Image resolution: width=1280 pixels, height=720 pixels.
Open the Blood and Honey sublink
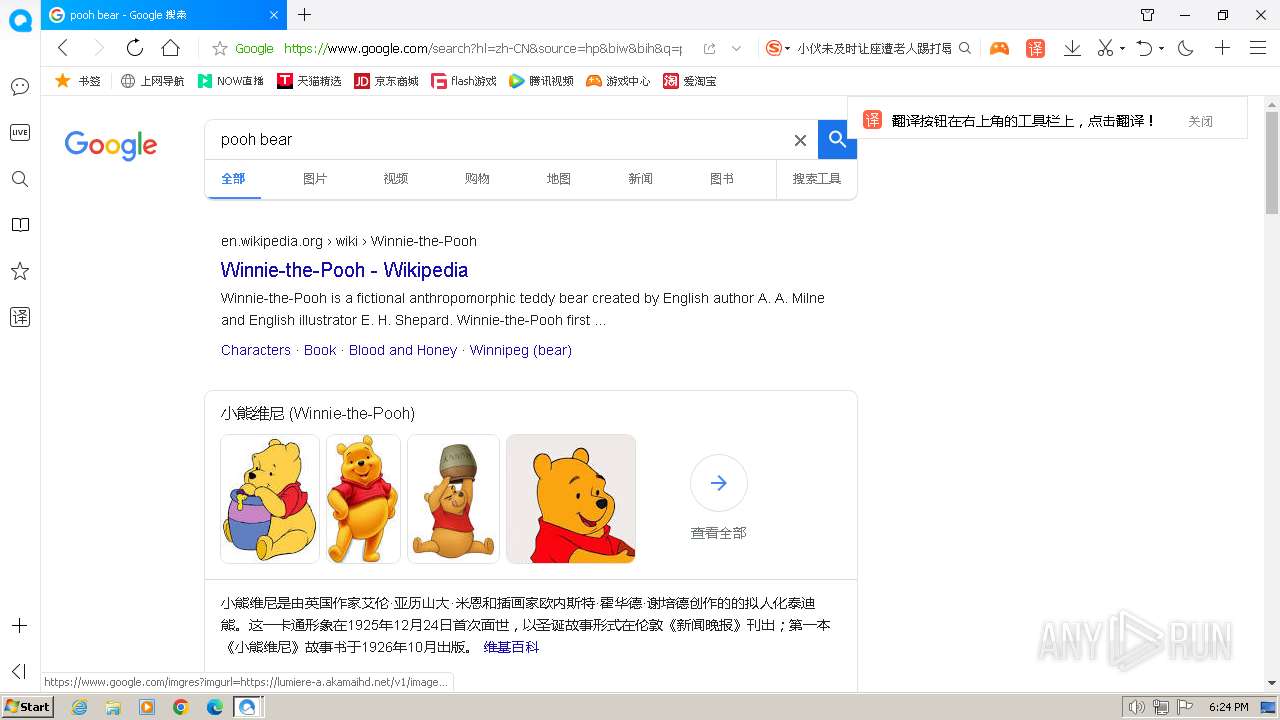coord(403,350)
